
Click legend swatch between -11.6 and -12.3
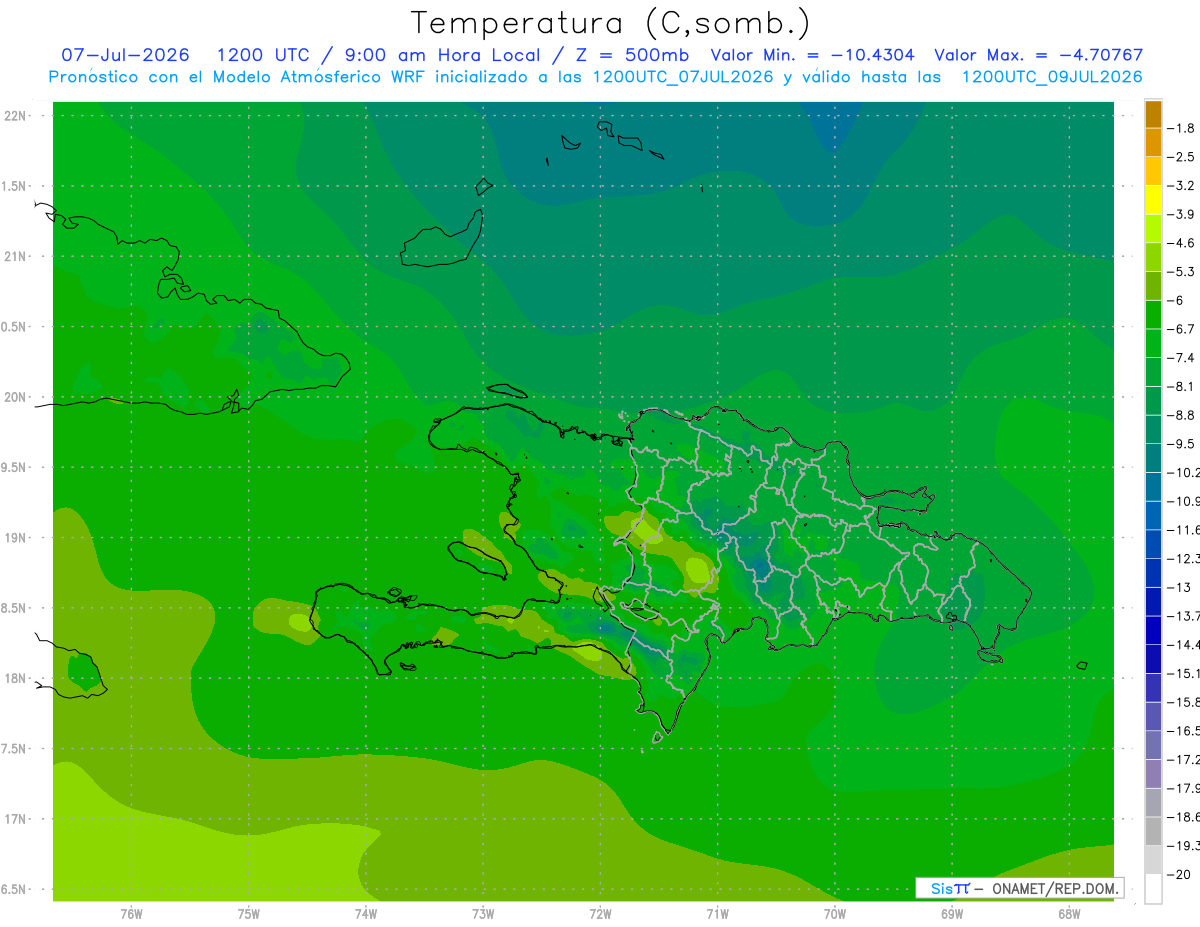coord(1153,544)
